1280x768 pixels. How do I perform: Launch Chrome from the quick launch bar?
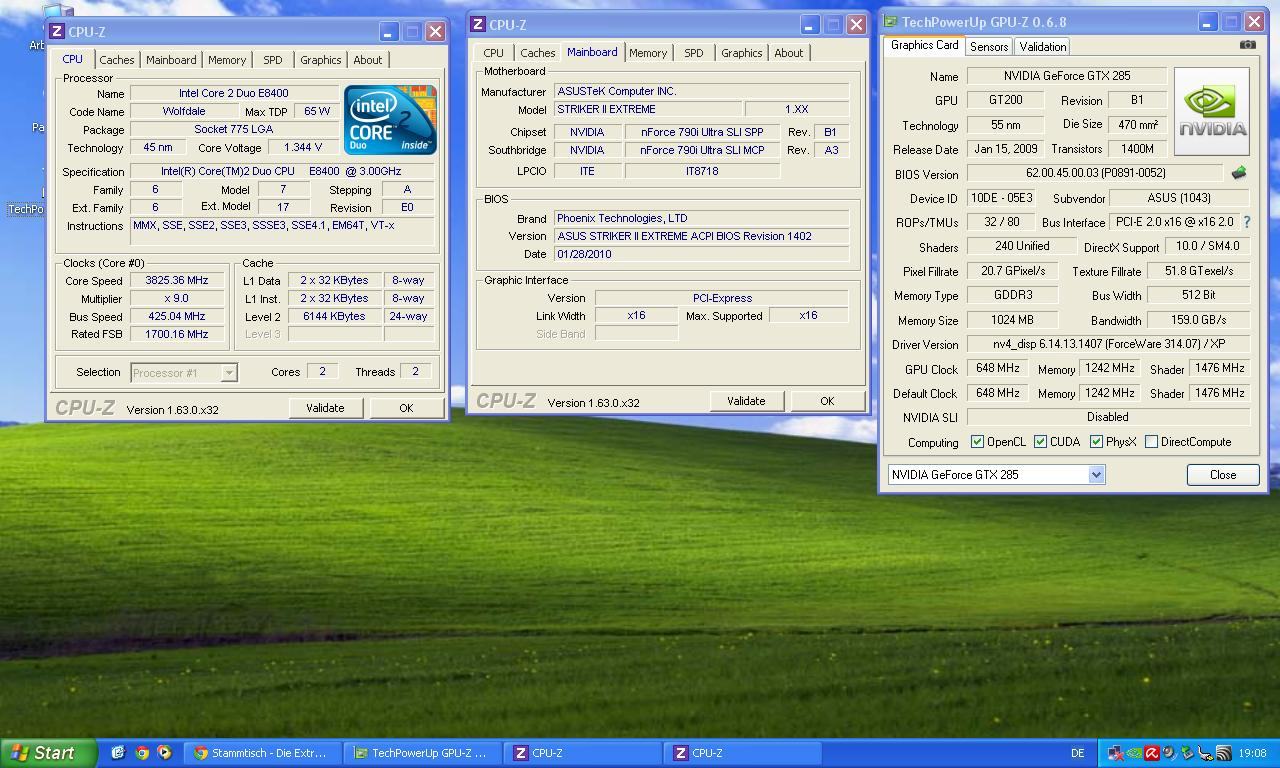[142, 753]
